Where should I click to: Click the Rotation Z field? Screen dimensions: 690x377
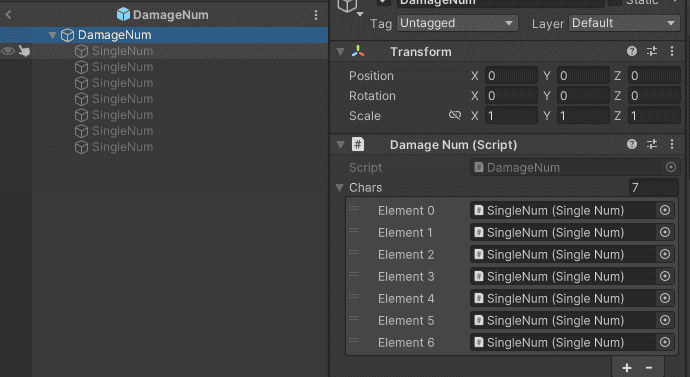pyautogui.click(x=654, y=96)
